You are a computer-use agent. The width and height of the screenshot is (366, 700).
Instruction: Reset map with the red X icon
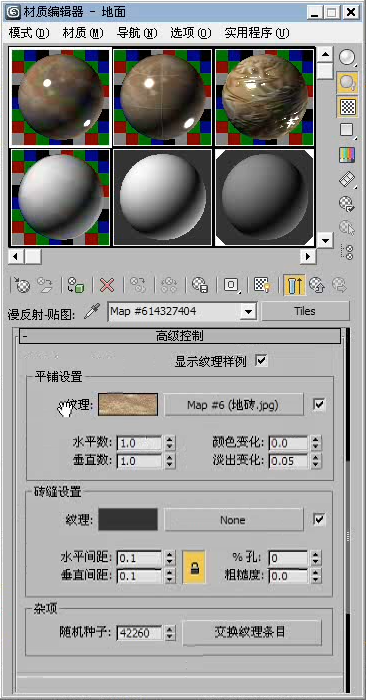[x=107, y=285]
